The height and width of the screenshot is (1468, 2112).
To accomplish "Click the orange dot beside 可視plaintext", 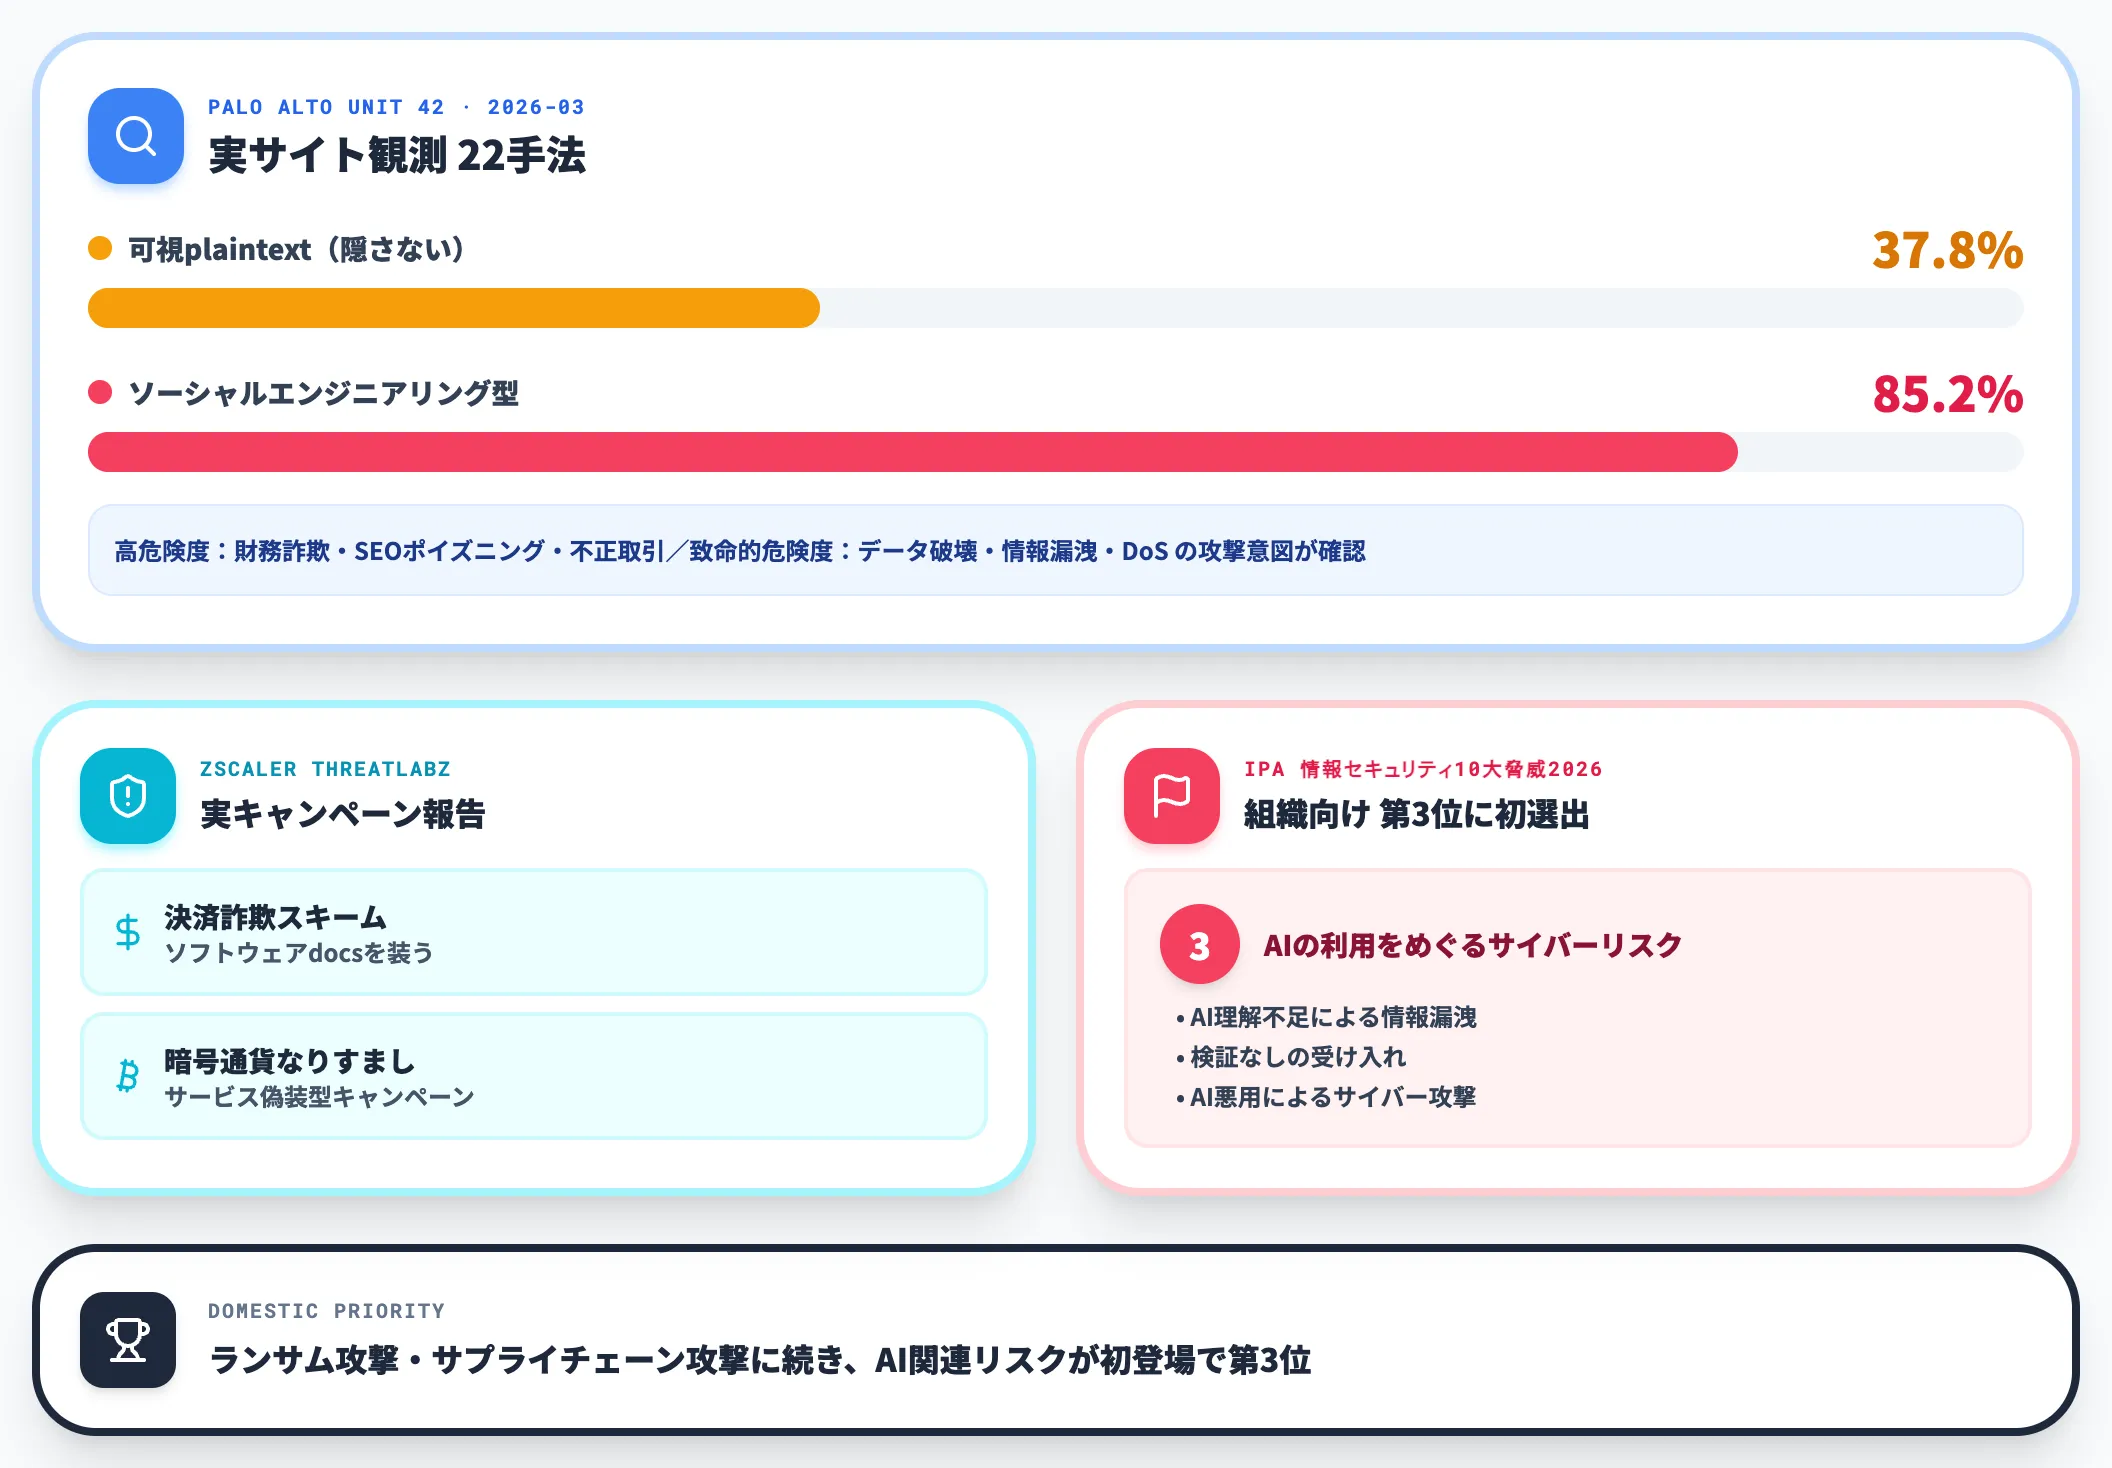I will (x=100, y=248).
